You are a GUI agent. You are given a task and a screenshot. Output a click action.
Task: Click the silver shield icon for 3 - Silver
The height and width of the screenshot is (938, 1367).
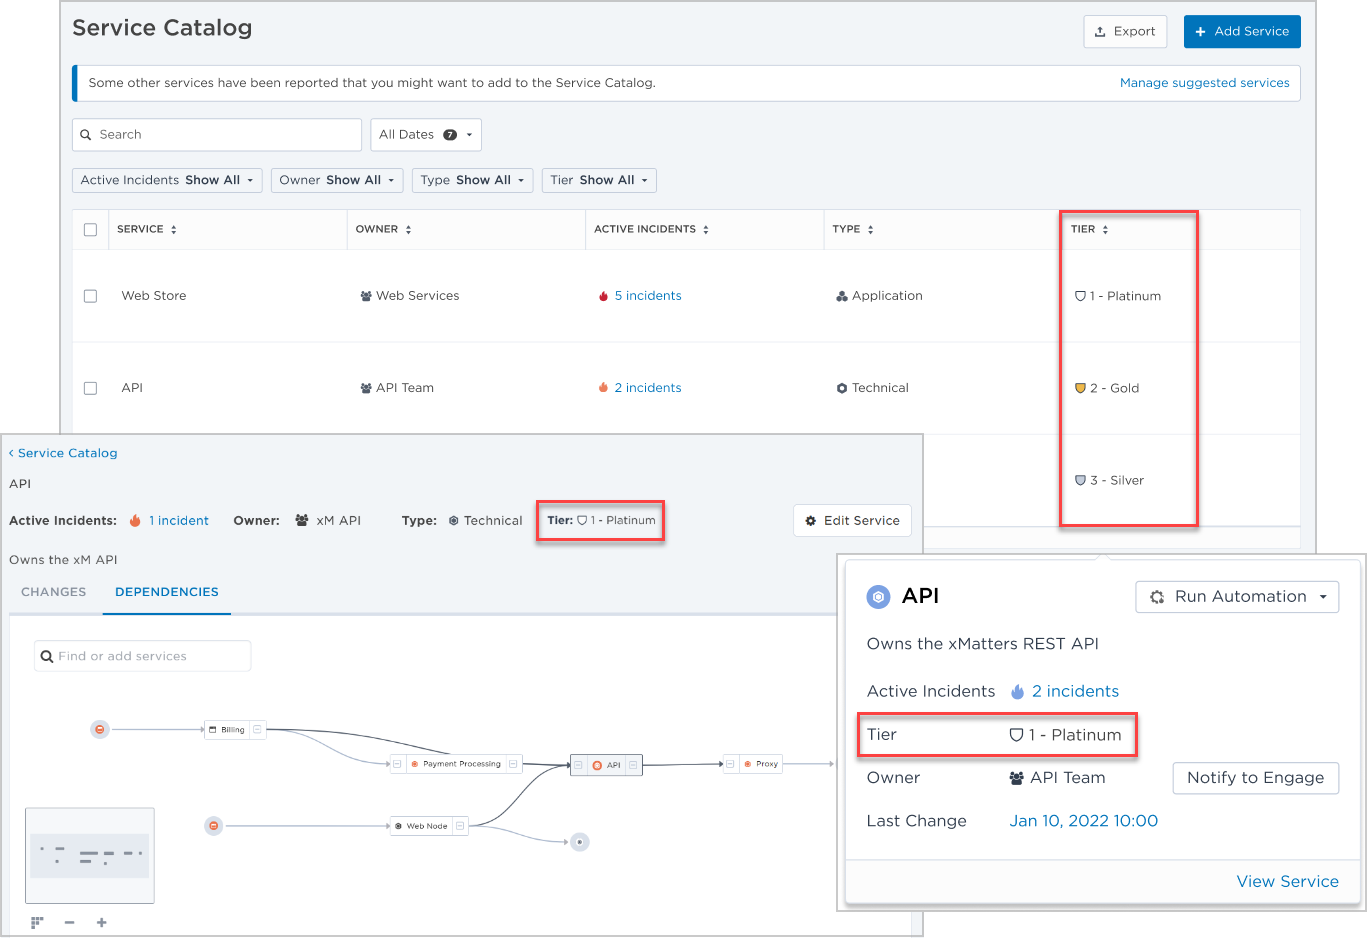[1080, 480]
